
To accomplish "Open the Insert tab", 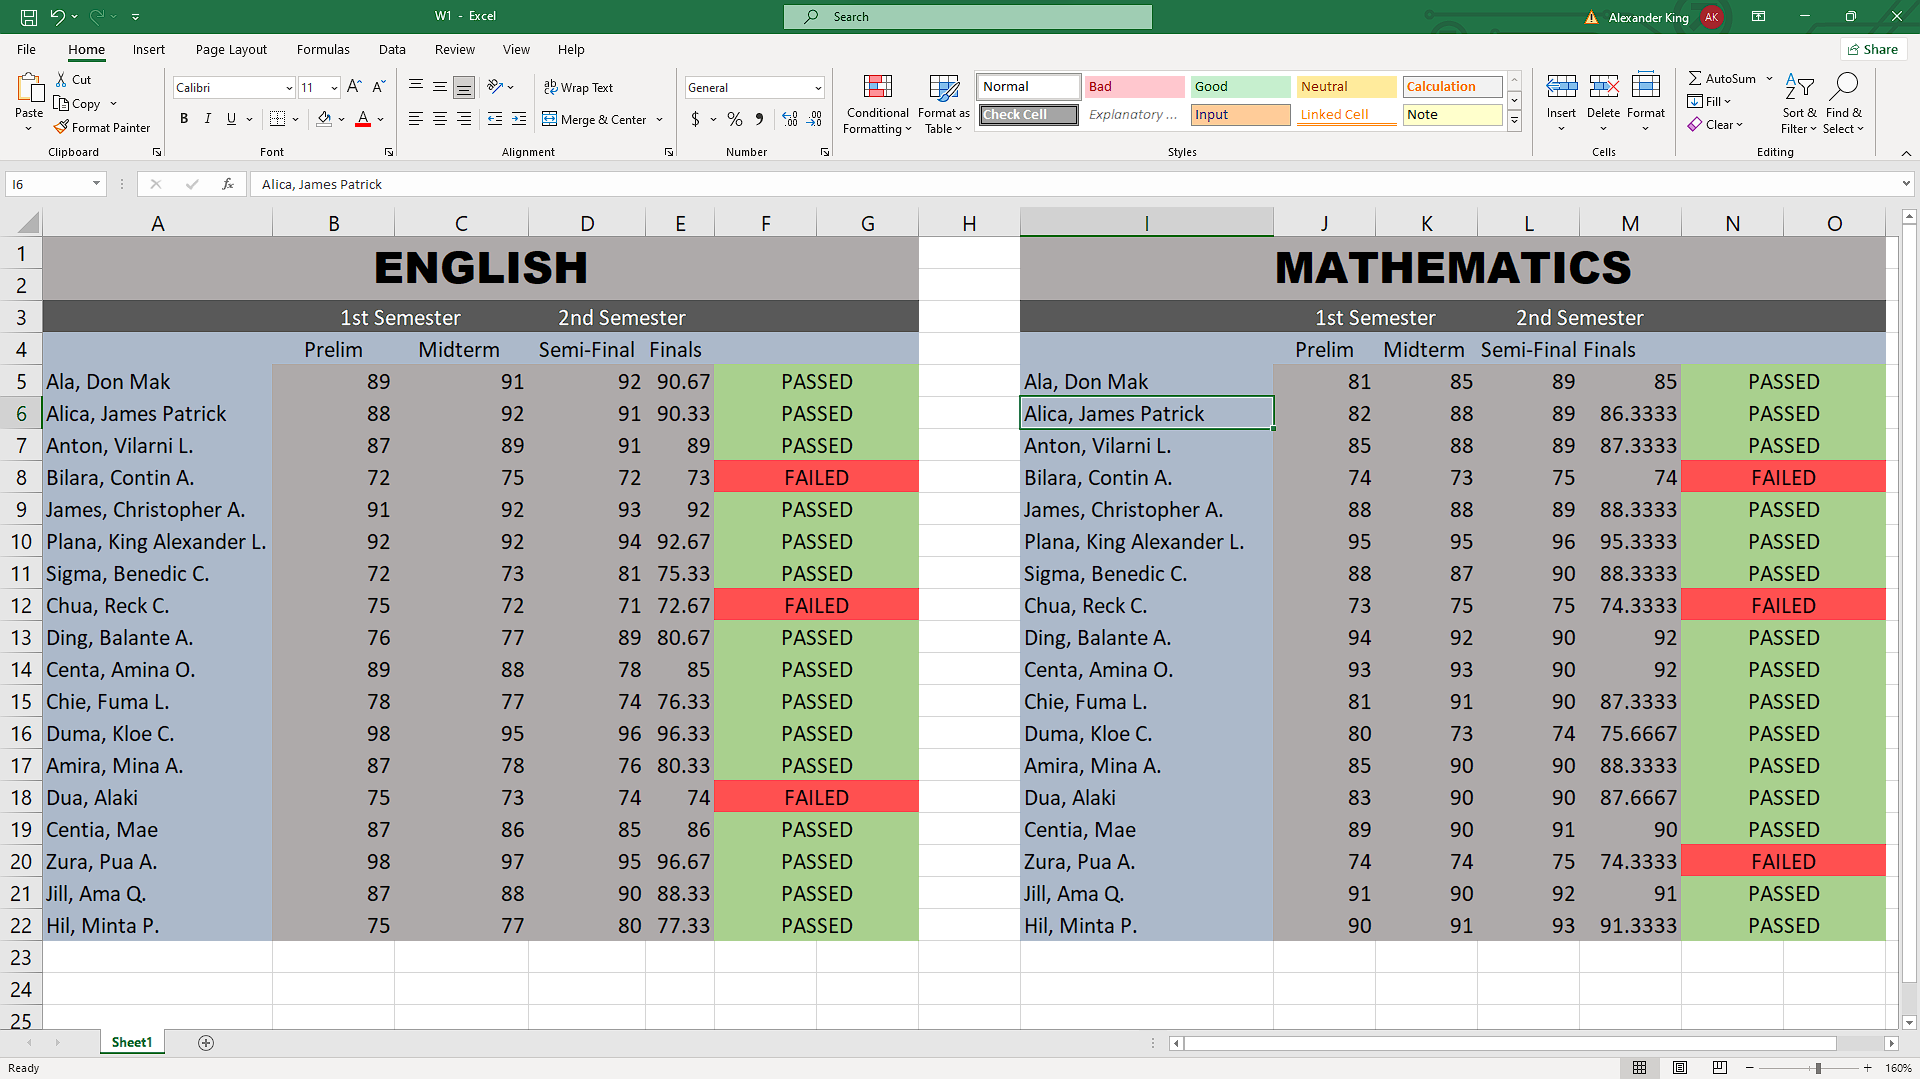I will 149,50.
